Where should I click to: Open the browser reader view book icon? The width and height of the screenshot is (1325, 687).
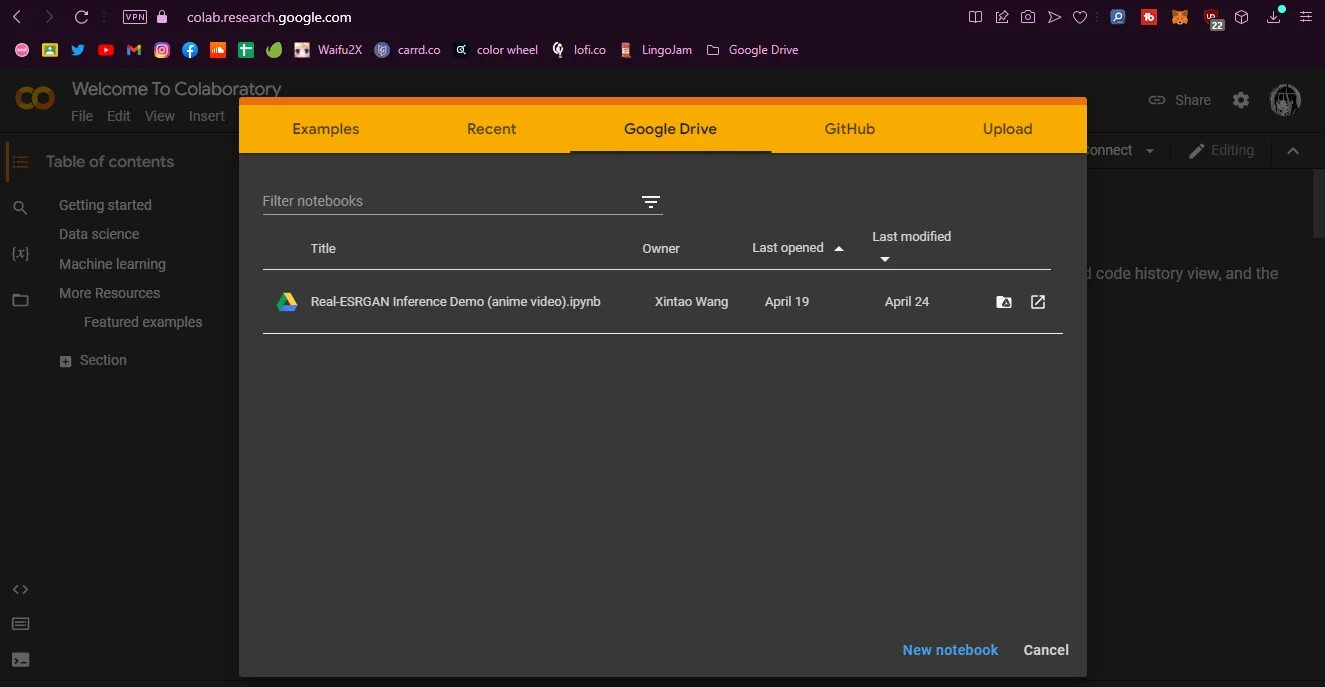point(976,17)
